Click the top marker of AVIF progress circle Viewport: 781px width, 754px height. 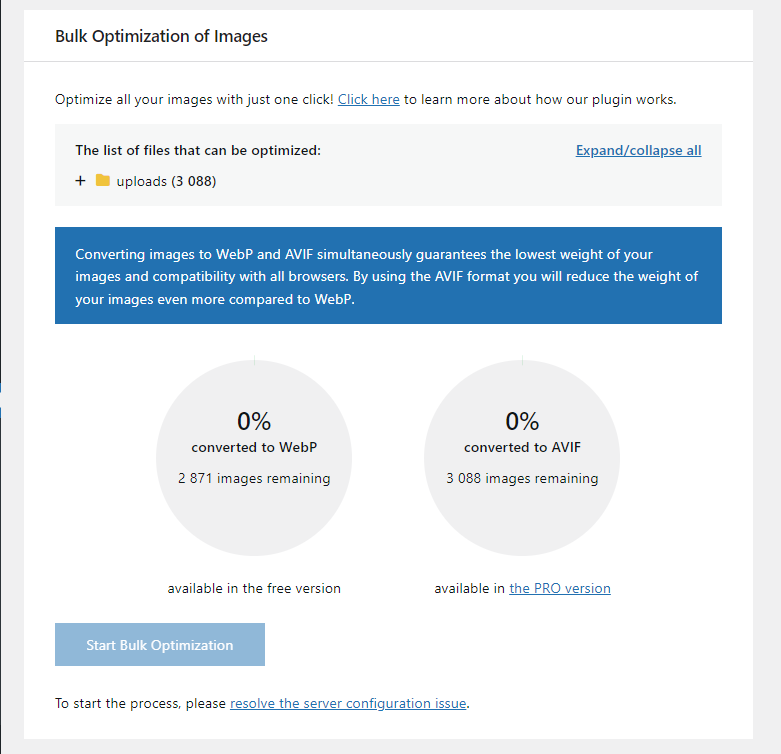click(x=522, y=360)
